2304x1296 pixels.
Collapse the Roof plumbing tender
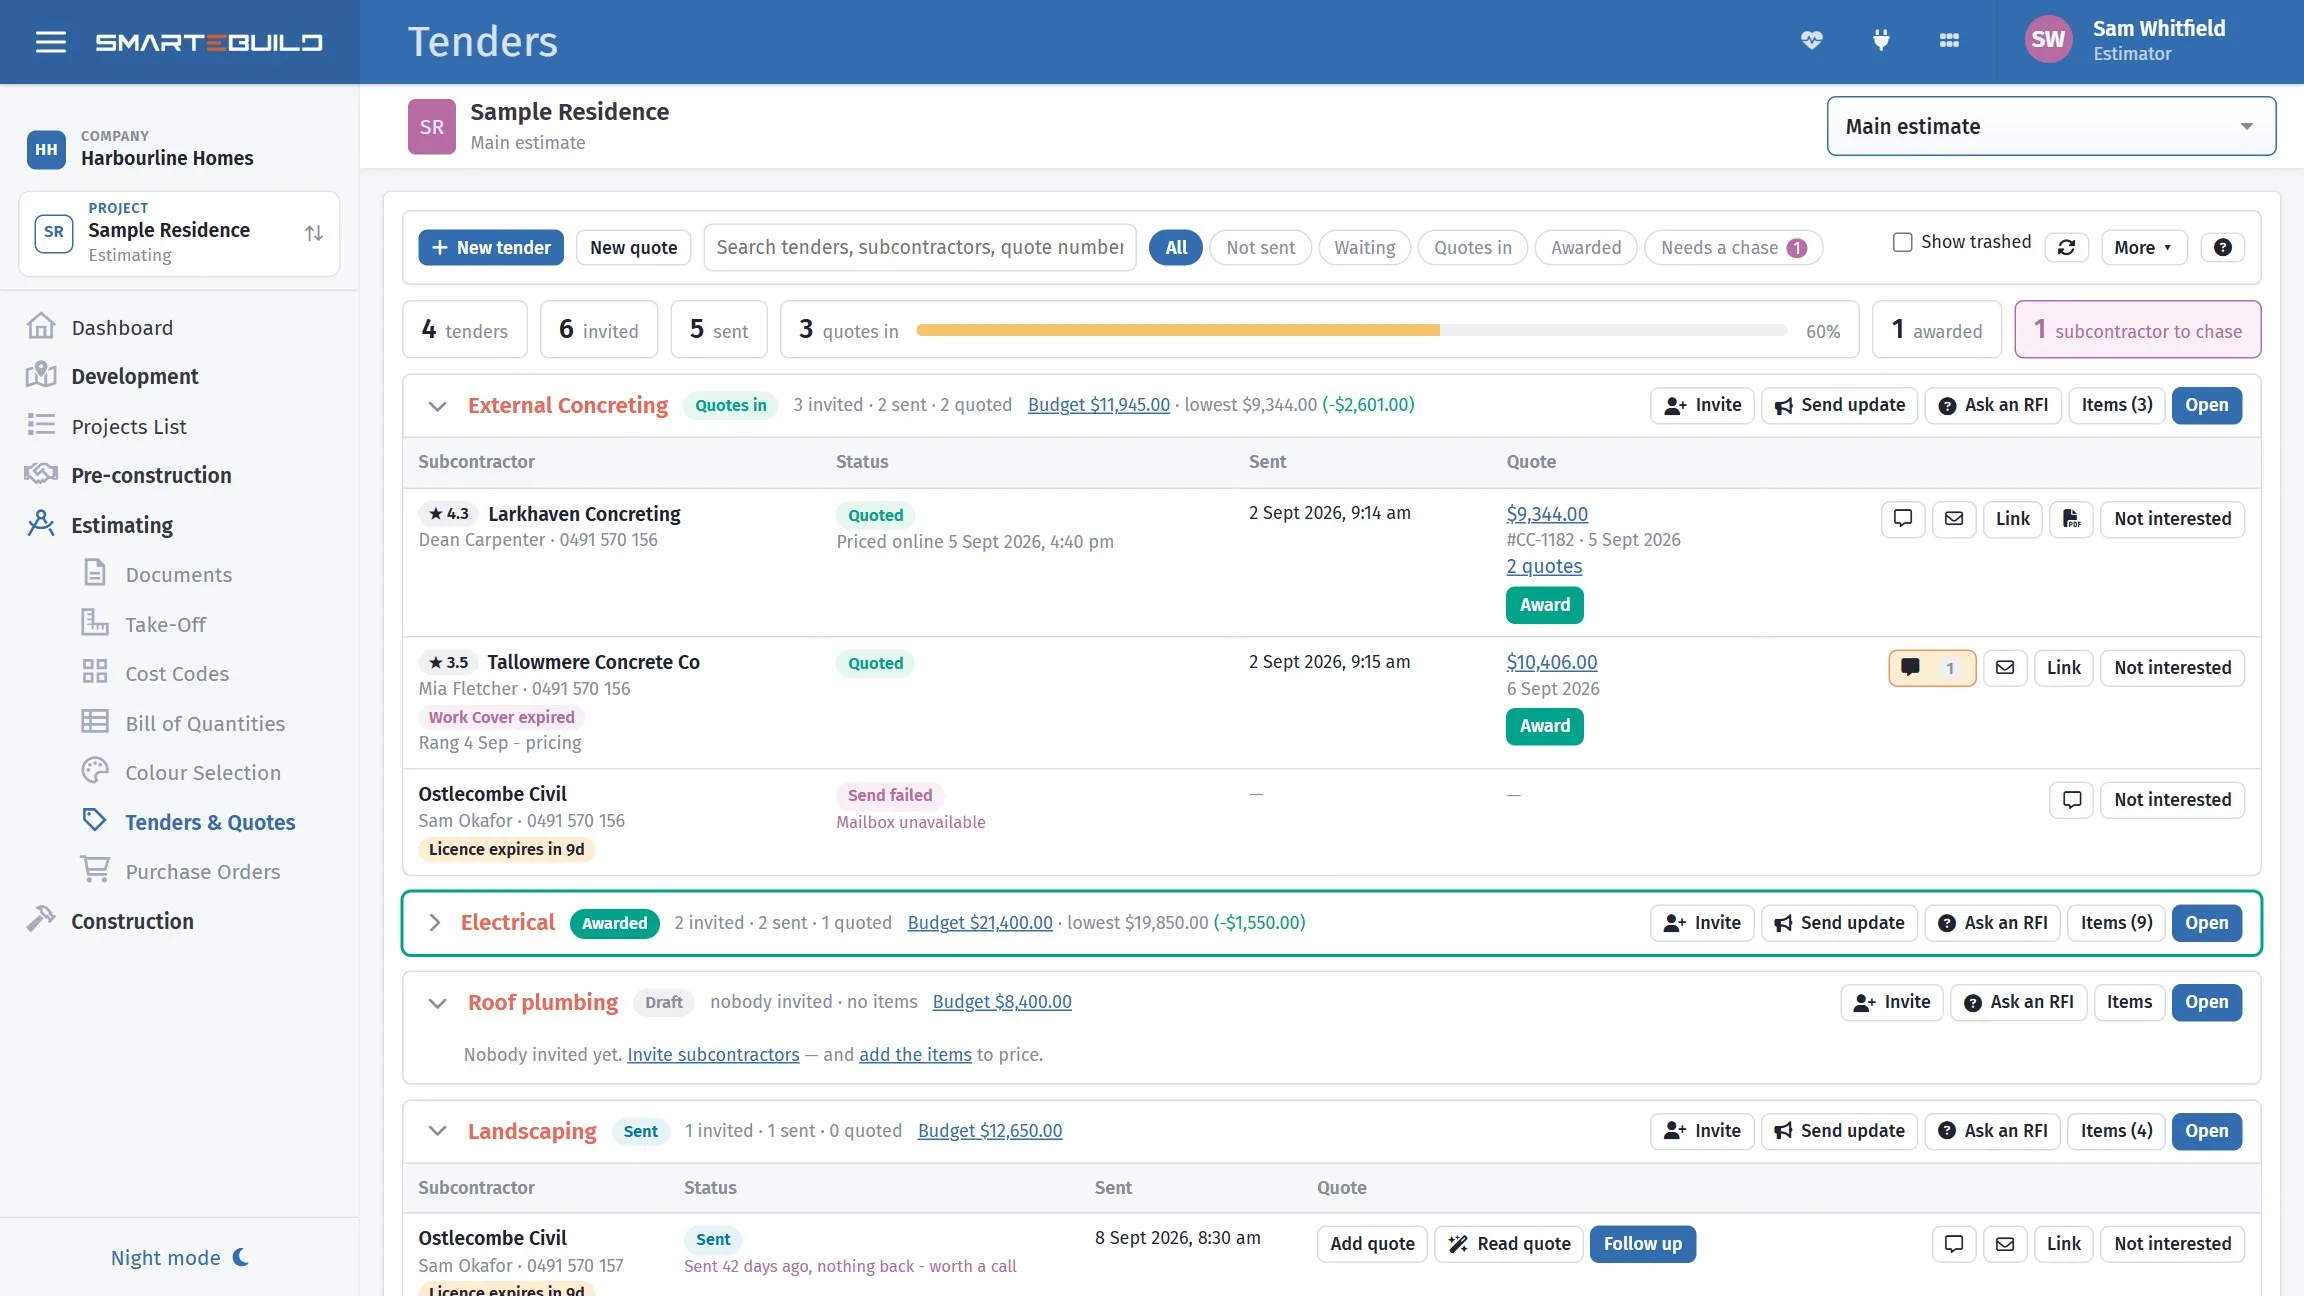click(x=437, y=1003)
